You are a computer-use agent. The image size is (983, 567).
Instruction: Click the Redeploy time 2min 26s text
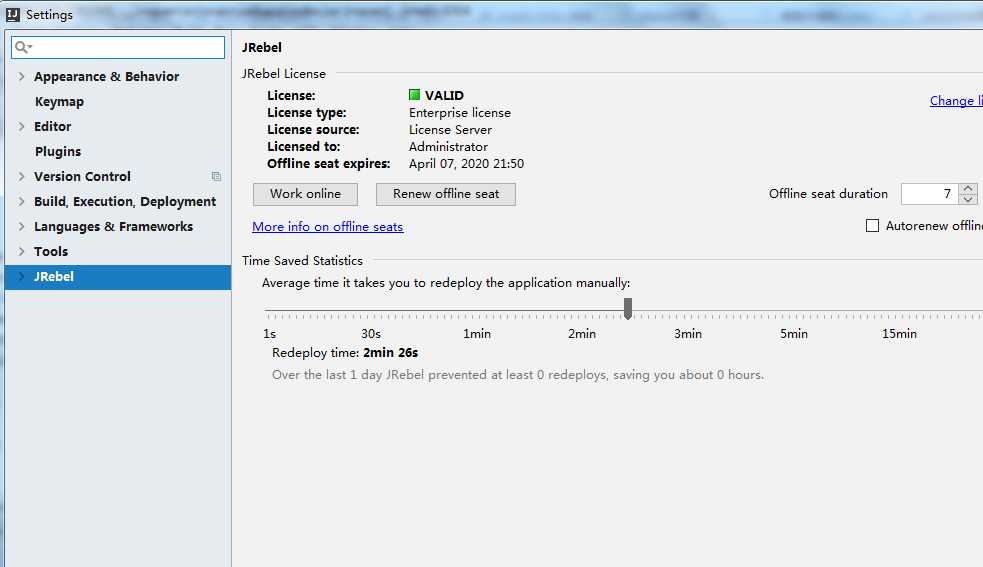click(345, 353)
